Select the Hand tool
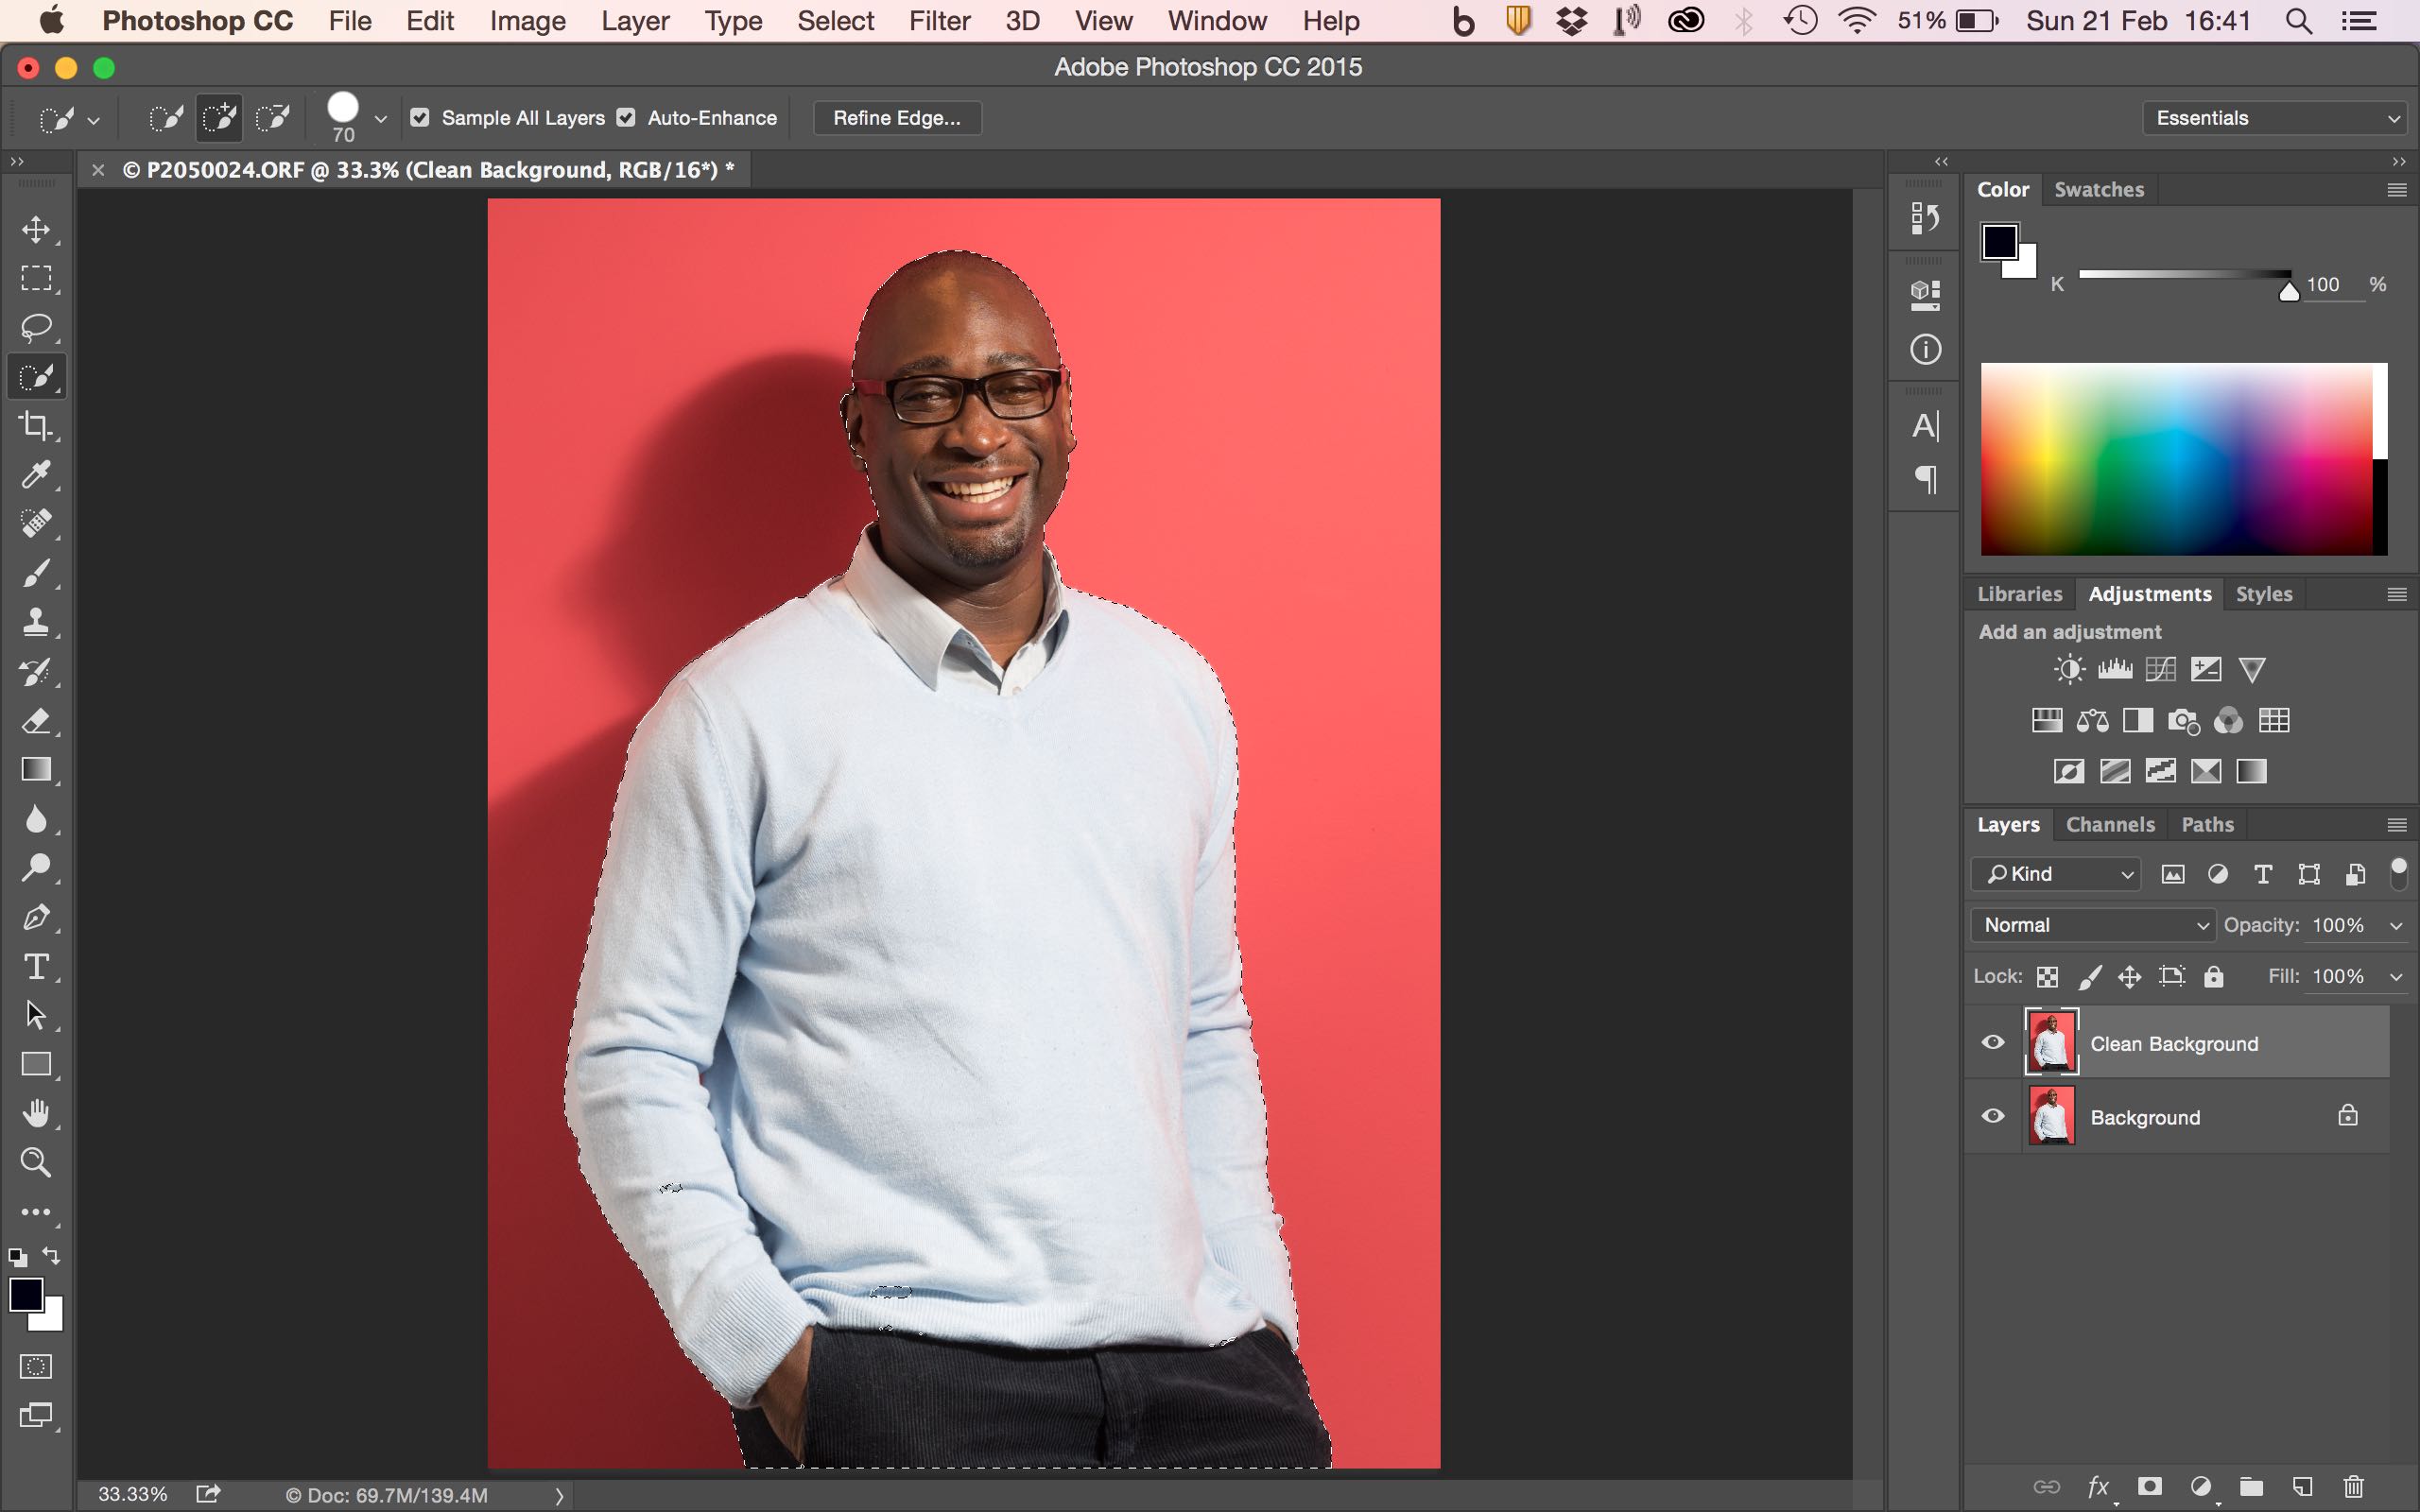The image size is (2420, 1512). pos(36,1113)
